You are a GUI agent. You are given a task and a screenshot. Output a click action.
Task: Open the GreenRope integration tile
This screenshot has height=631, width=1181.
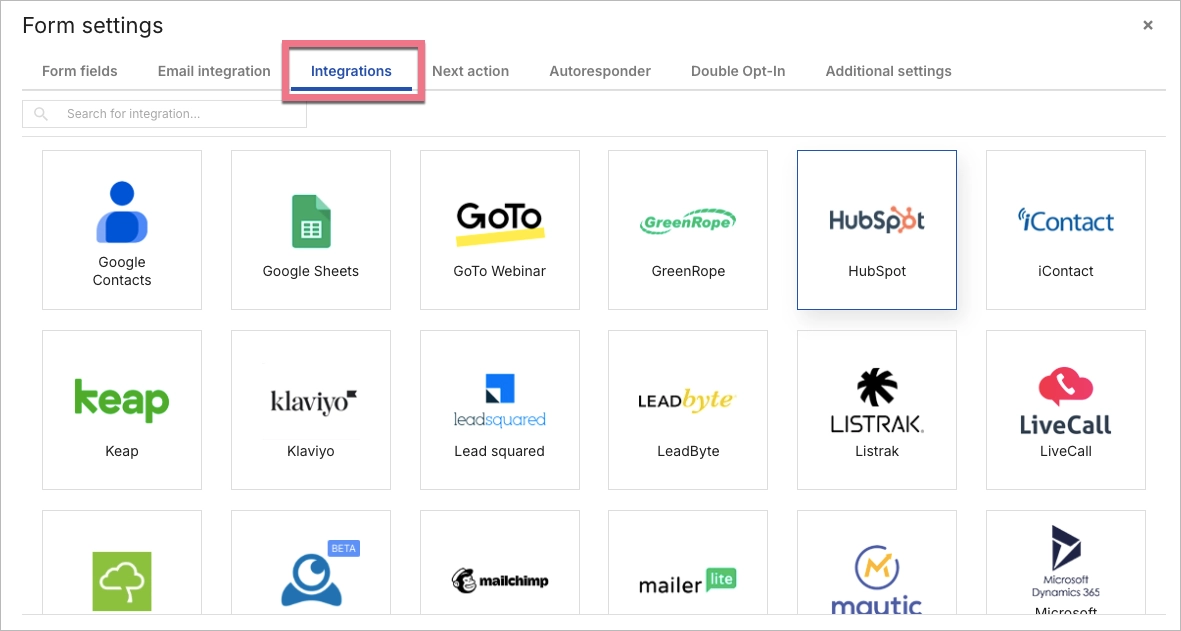tap(687, 229)
